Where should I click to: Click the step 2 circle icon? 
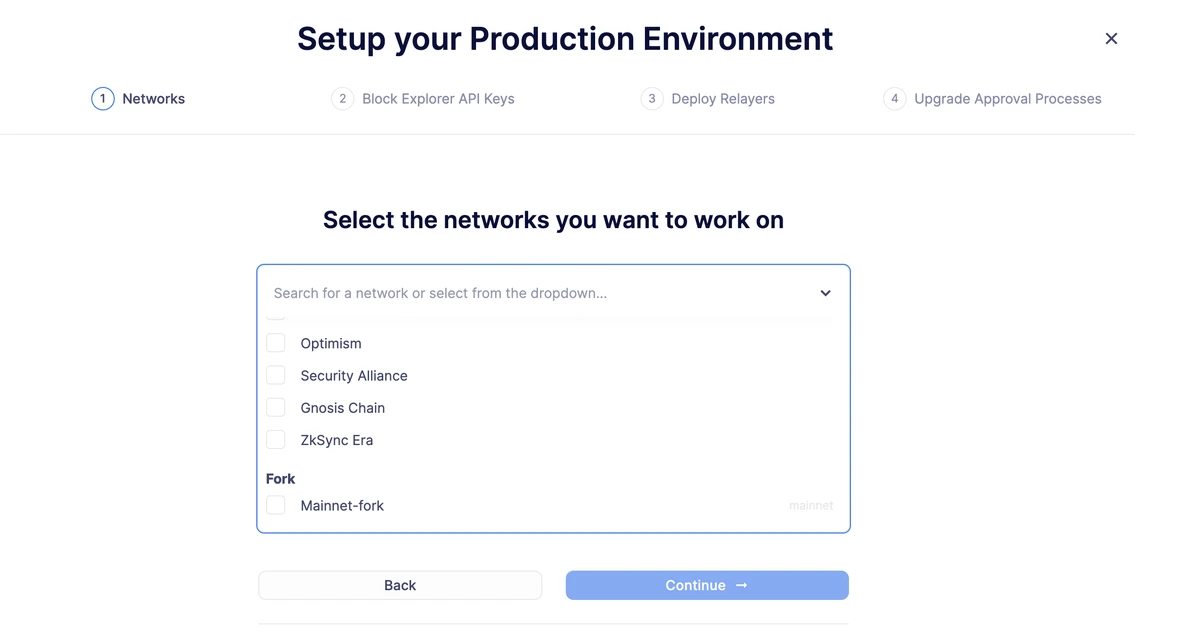tap(342, 99)
